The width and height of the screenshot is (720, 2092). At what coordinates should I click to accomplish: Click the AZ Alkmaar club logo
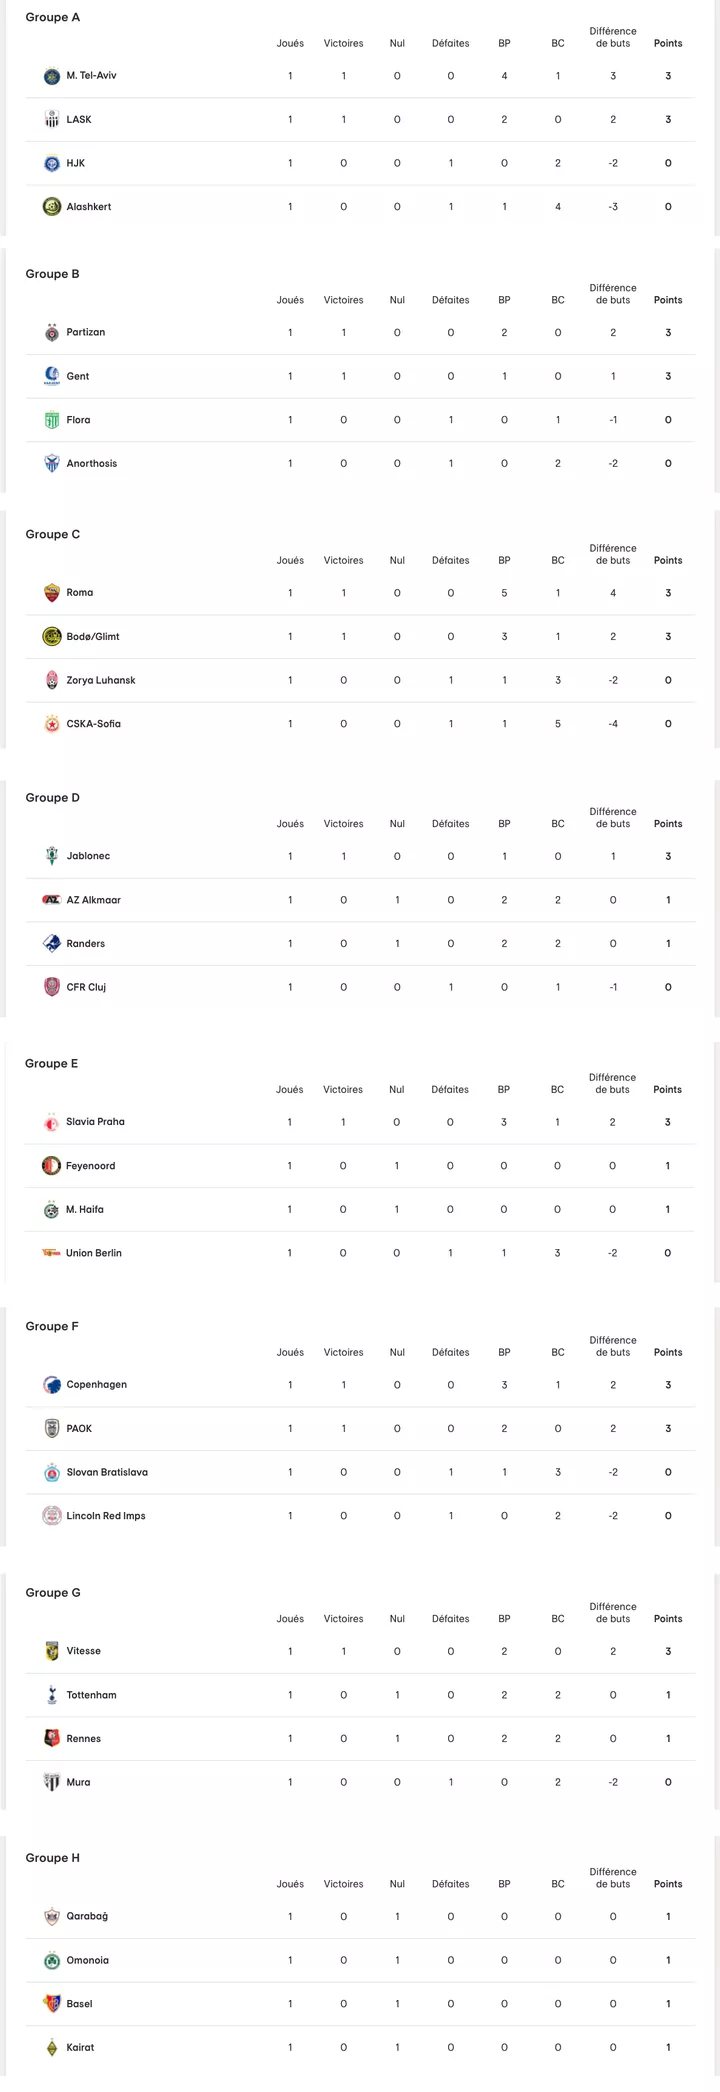[x=52, y=900]
